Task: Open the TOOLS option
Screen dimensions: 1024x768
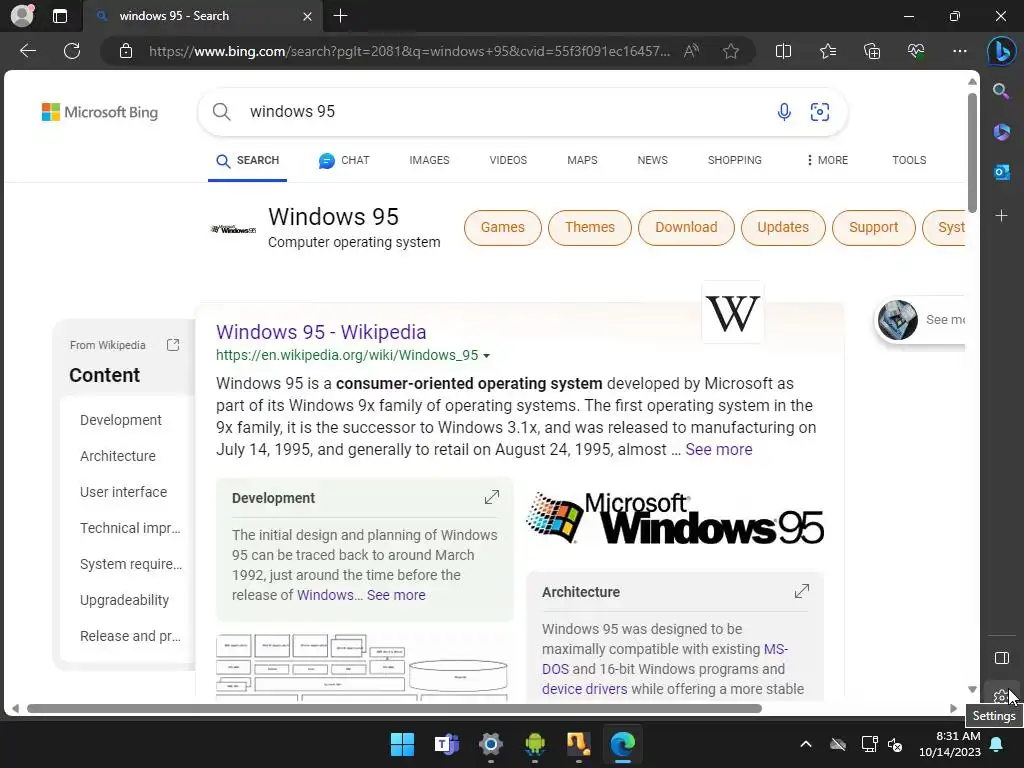Action: click(x=909, y=160)
